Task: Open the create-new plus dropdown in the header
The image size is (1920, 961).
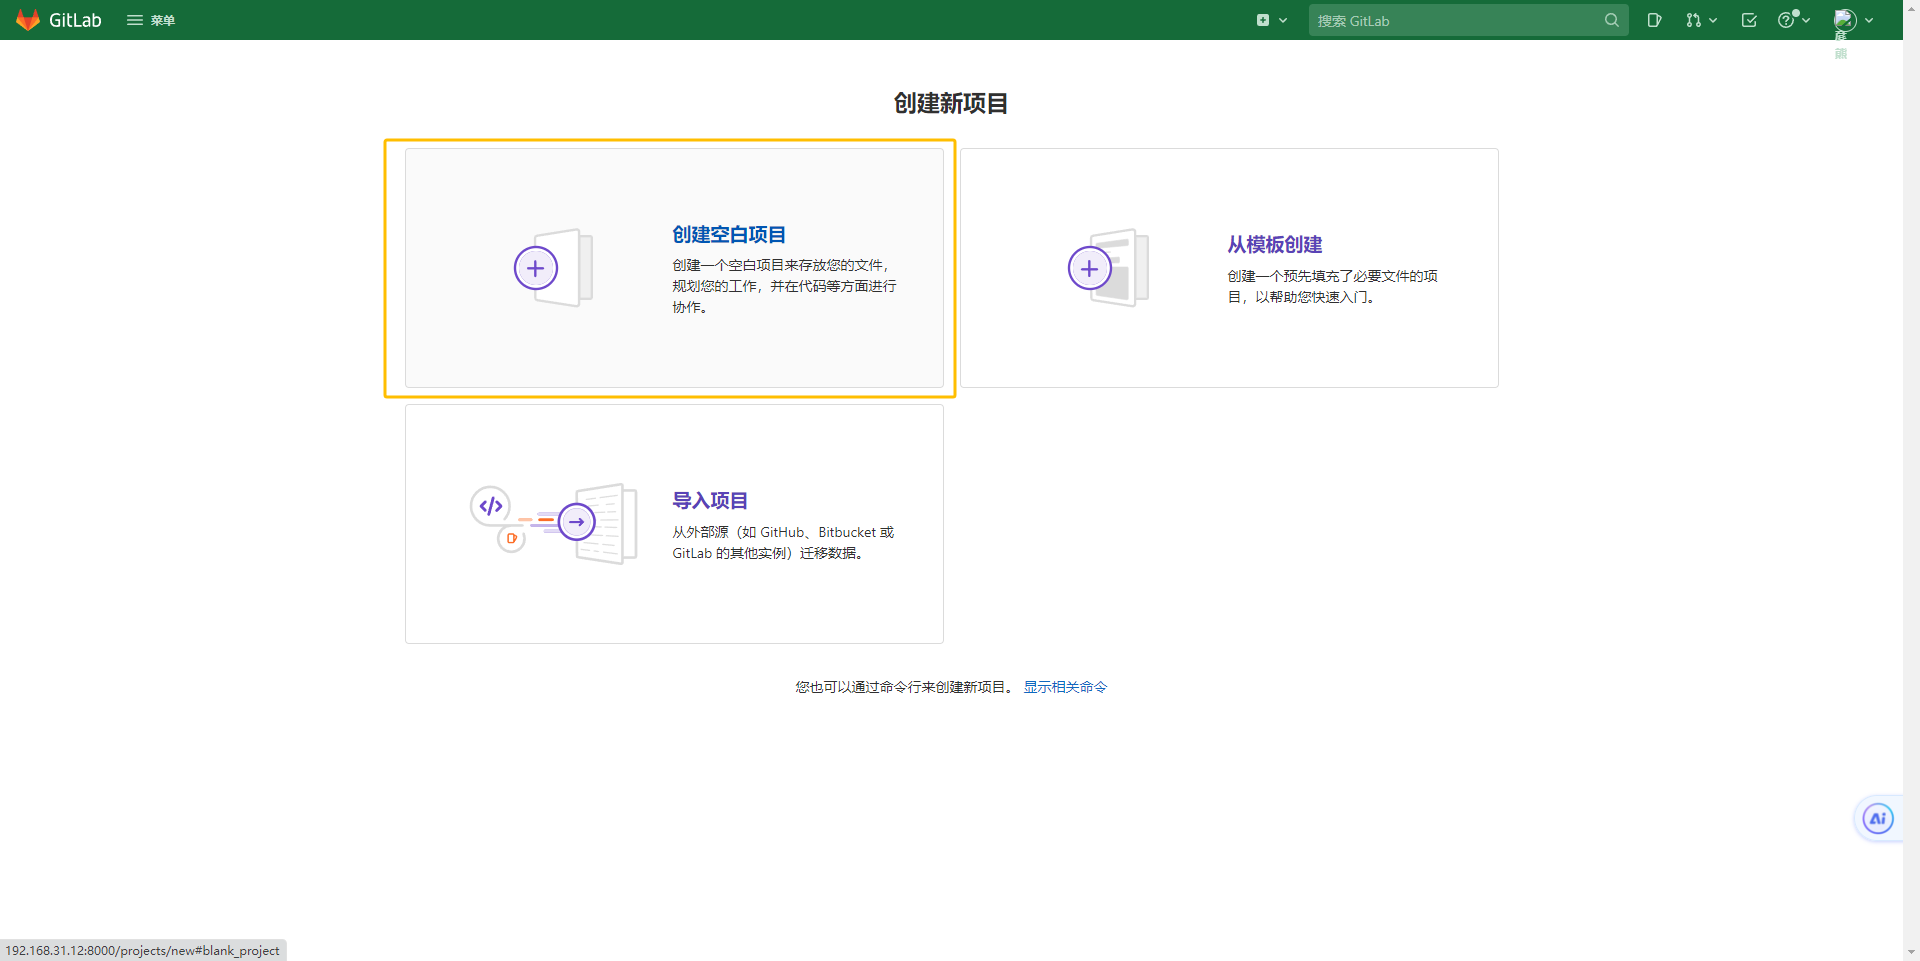Action: click(x=1272, y=20)
